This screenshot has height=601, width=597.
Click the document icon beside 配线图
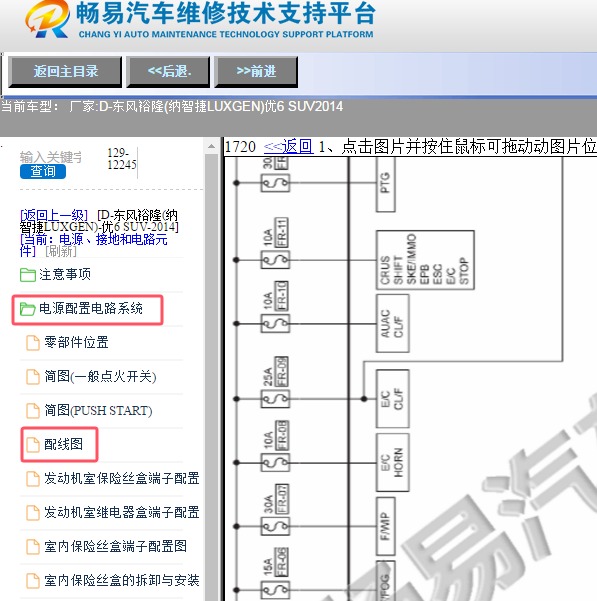coord(33,445)
